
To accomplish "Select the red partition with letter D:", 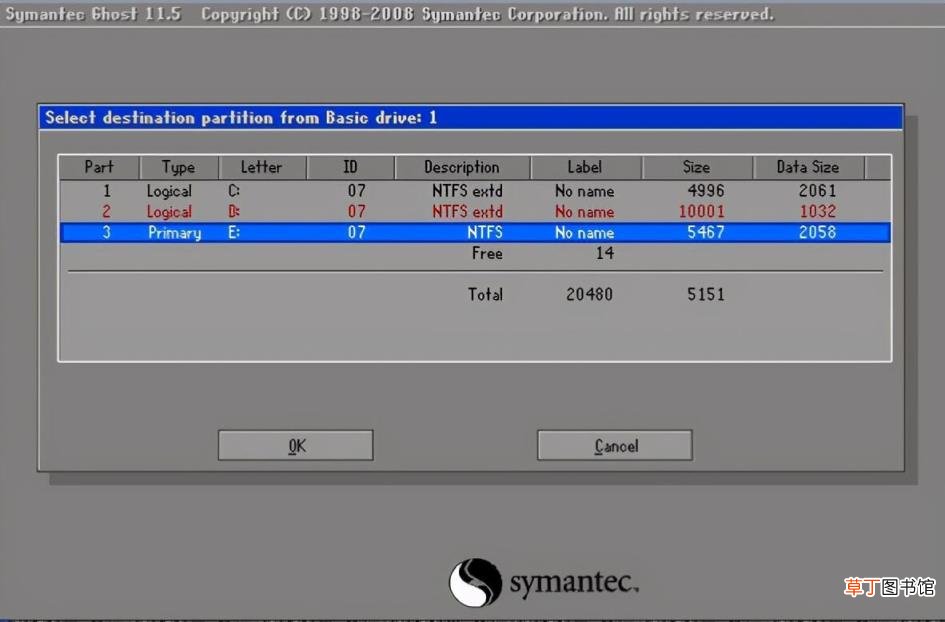I will pos(475,212).
